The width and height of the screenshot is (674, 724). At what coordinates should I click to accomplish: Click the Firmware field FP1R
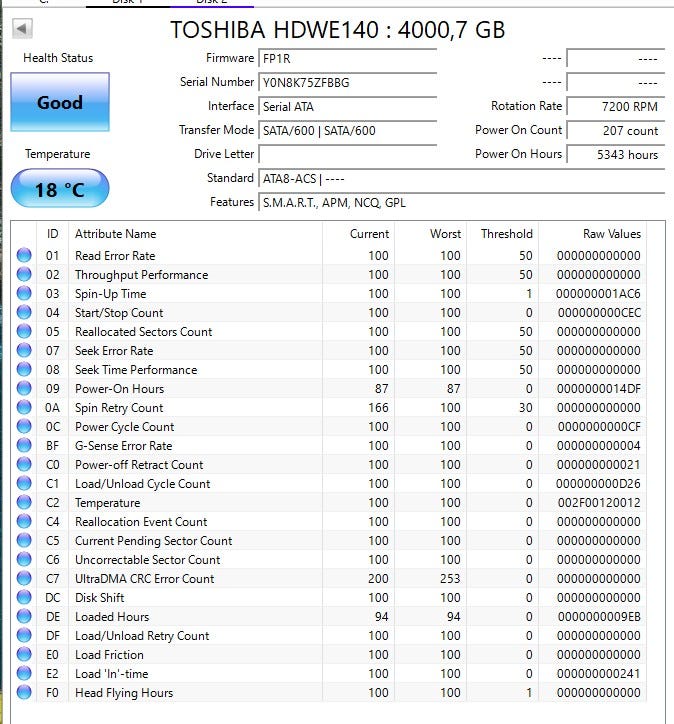tap(348, 59)
